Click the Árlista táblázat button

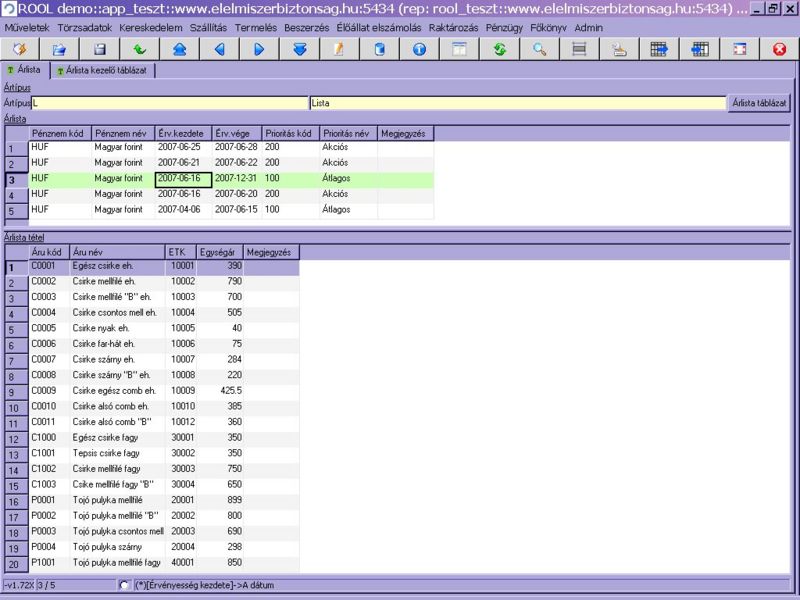[759, 102]
